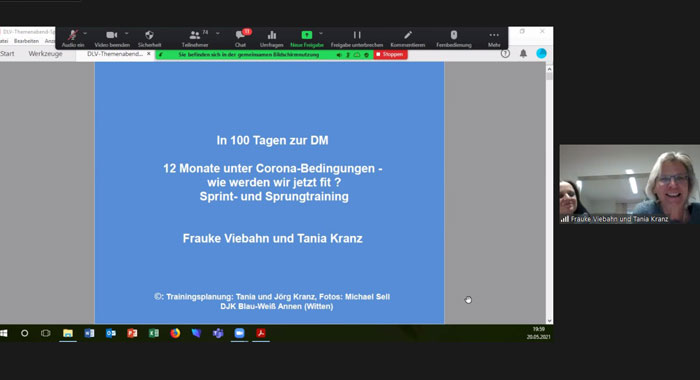The height and width of the screenshot is (380, 700).
Task: Stop screen sharing with Stoppen
Action: 390,54
